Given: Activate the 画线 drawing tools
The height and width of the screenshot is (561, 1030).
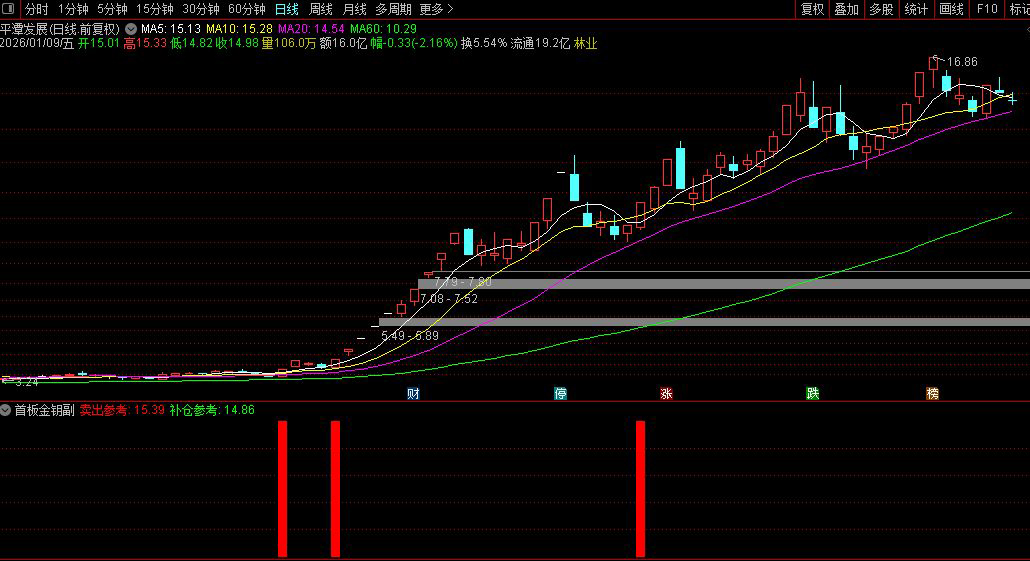Looking at the screenshot, I should [951, 9].
